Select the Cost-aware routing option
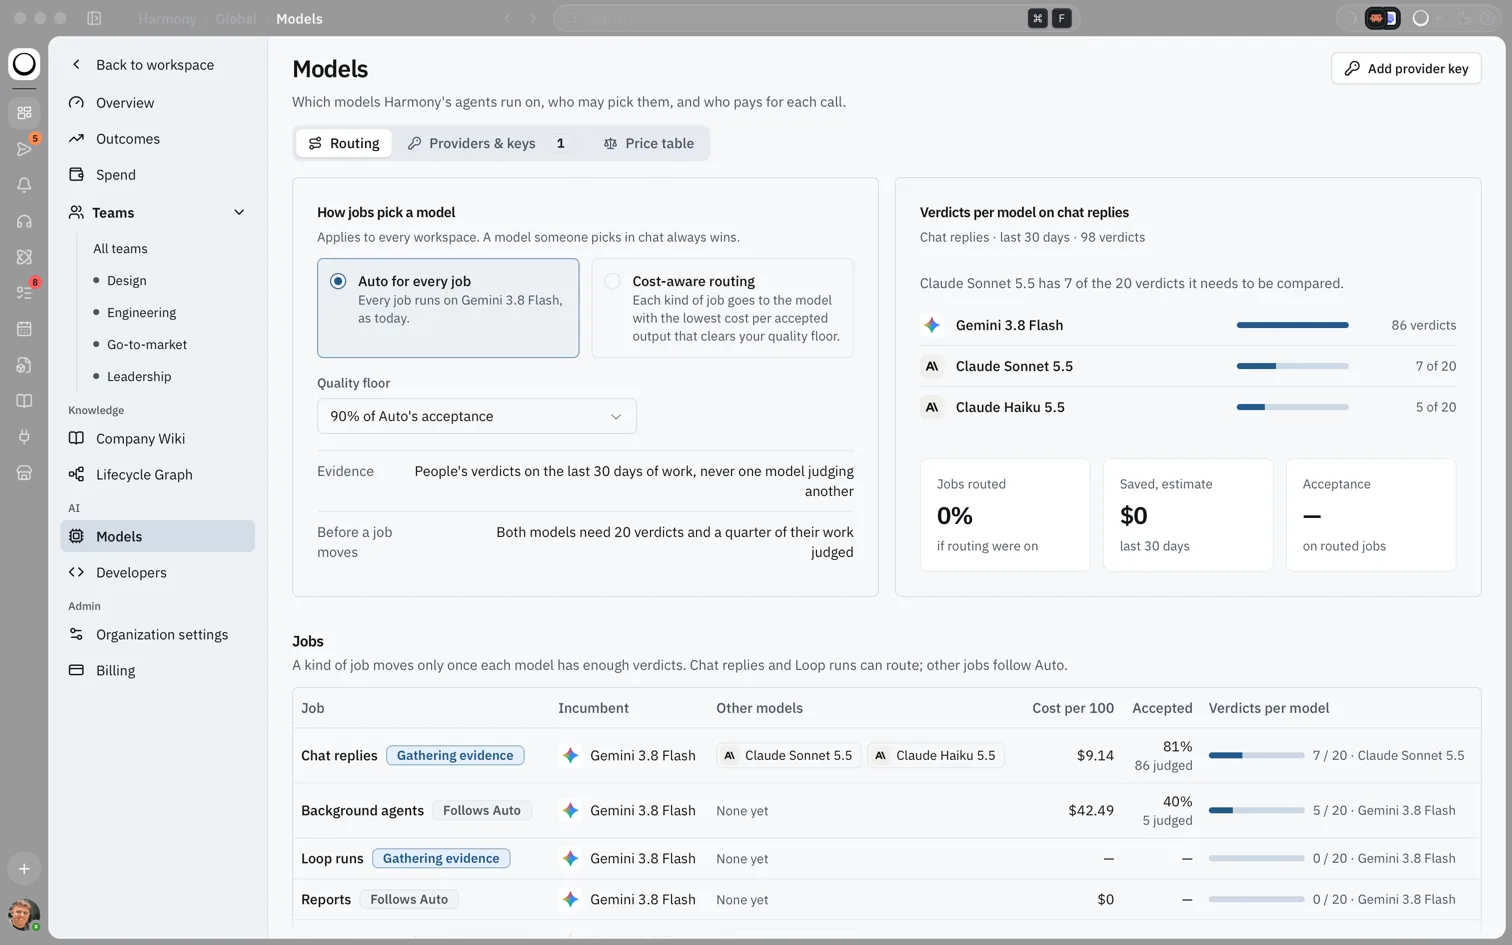Viewport: 1512px width, 945px height. point(722,308)
